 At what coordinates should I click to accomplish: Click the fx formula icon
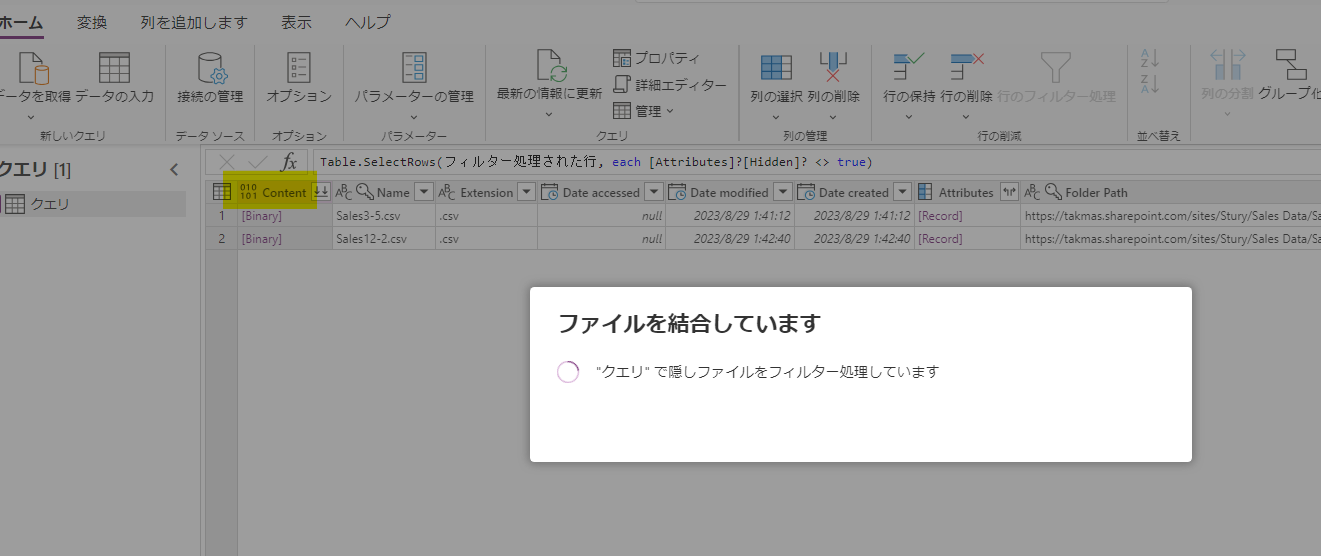point(288,162)
